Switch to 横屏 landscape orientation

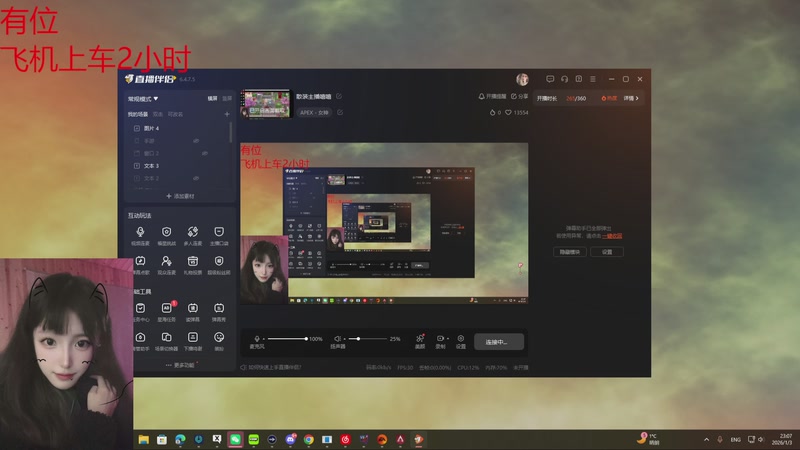point(212,98)
